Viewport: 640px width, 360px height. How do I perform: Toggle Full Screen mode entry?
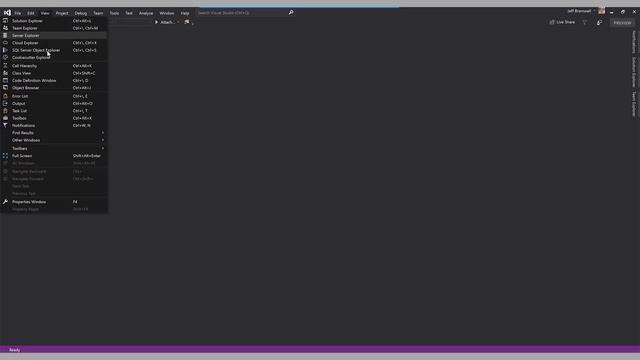coord(54,156)
